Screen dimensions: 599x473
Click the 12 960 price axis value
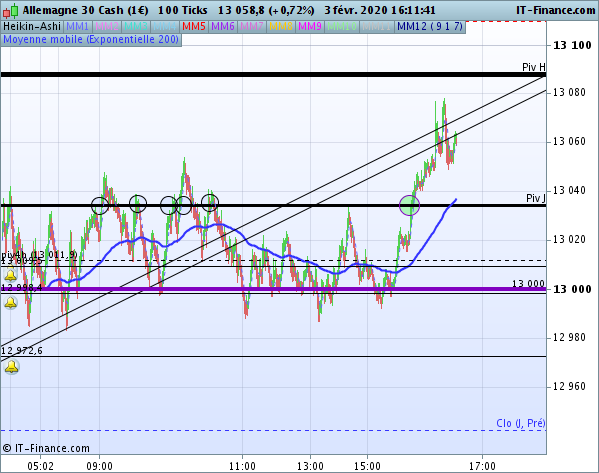pos(569,386)
